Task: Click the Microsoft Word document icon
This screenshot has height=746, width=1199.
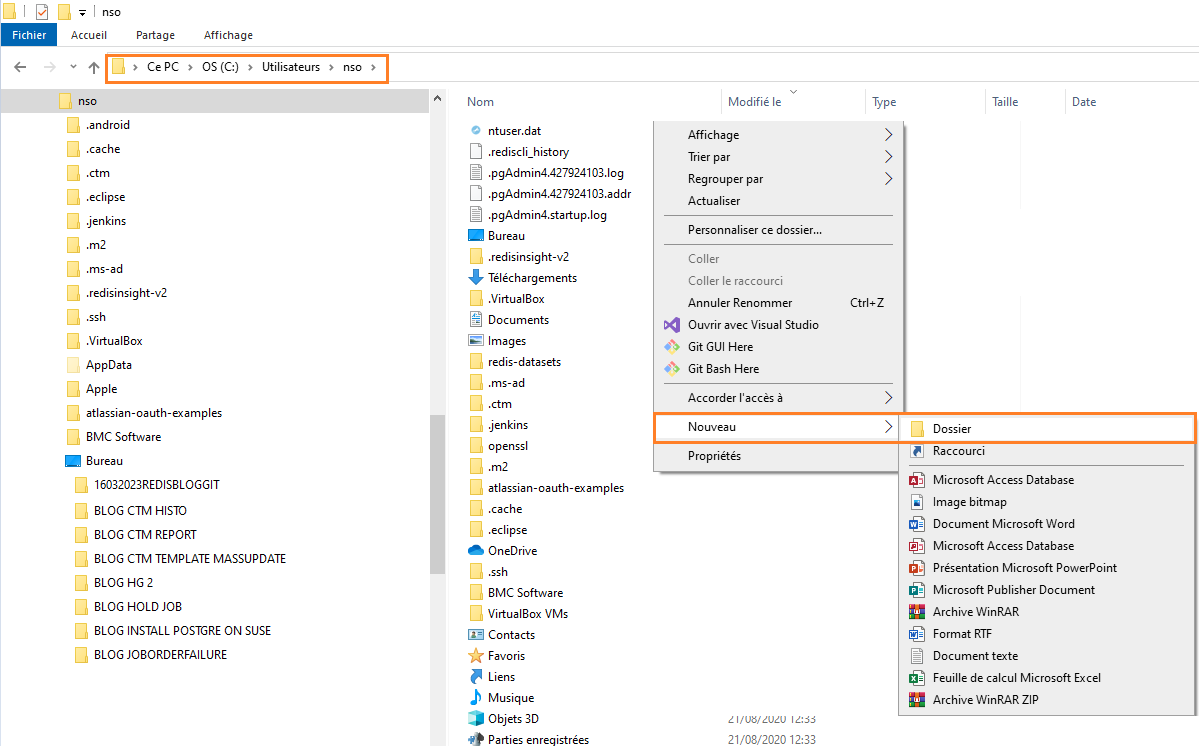Action: click(x=916, y=524)
